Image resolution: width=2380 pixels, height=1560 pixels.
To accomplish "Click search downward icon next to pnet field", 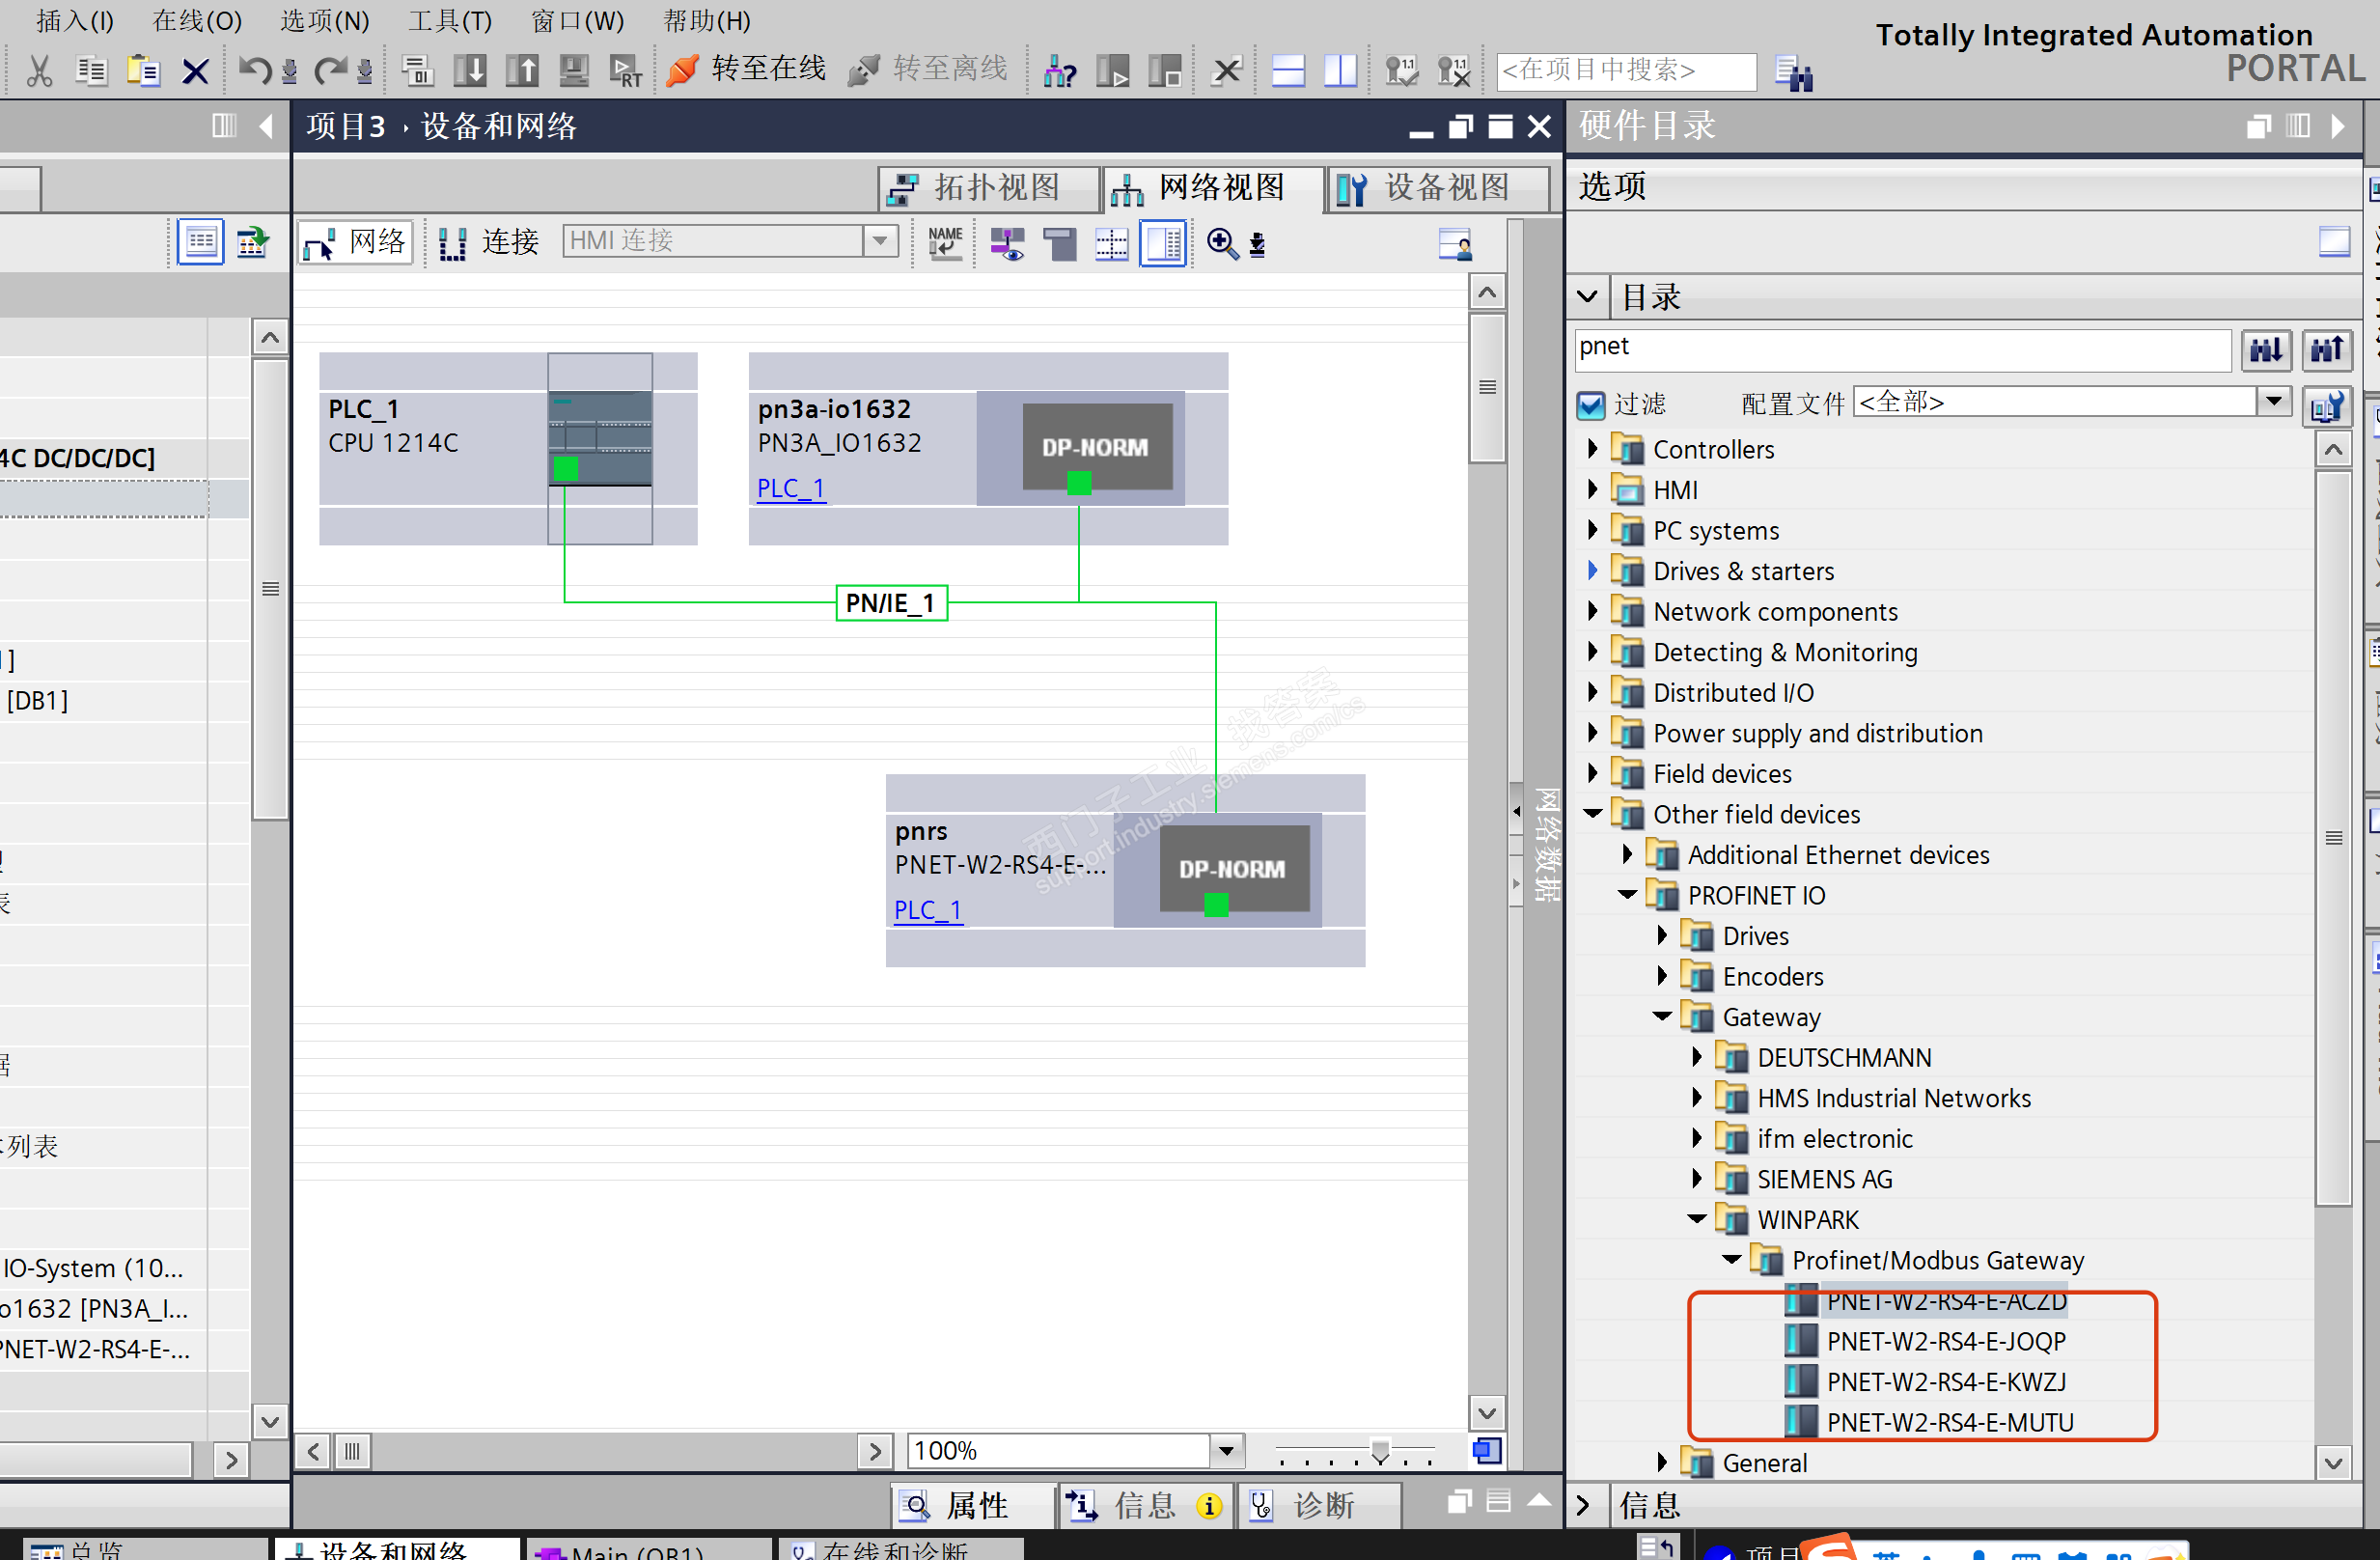I will (x=2265, y=349).
